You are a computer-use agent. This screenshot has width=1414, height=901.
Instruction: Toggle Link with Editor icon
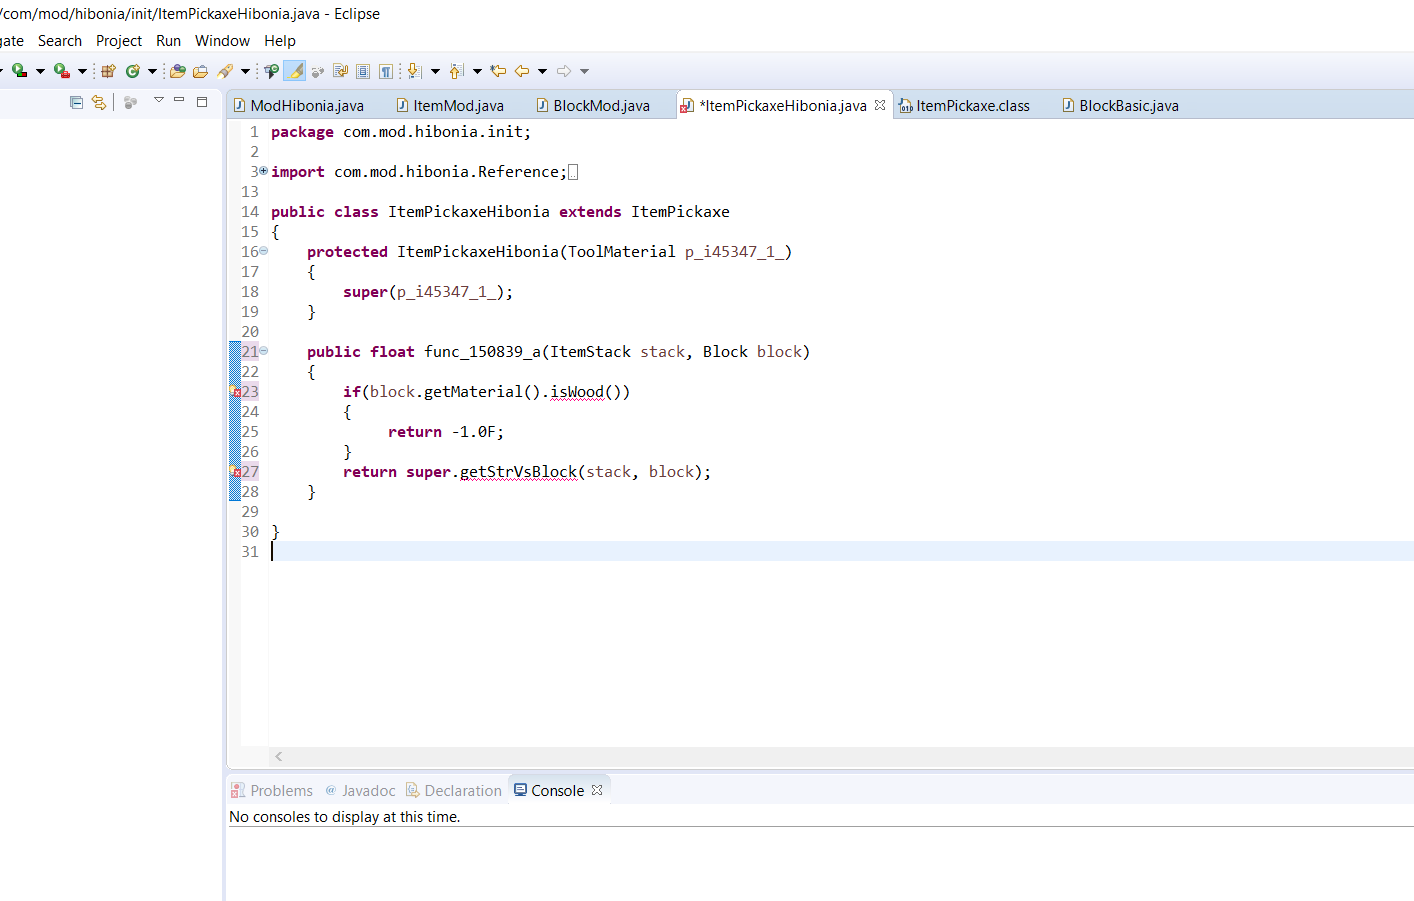[x=98, y=102]
